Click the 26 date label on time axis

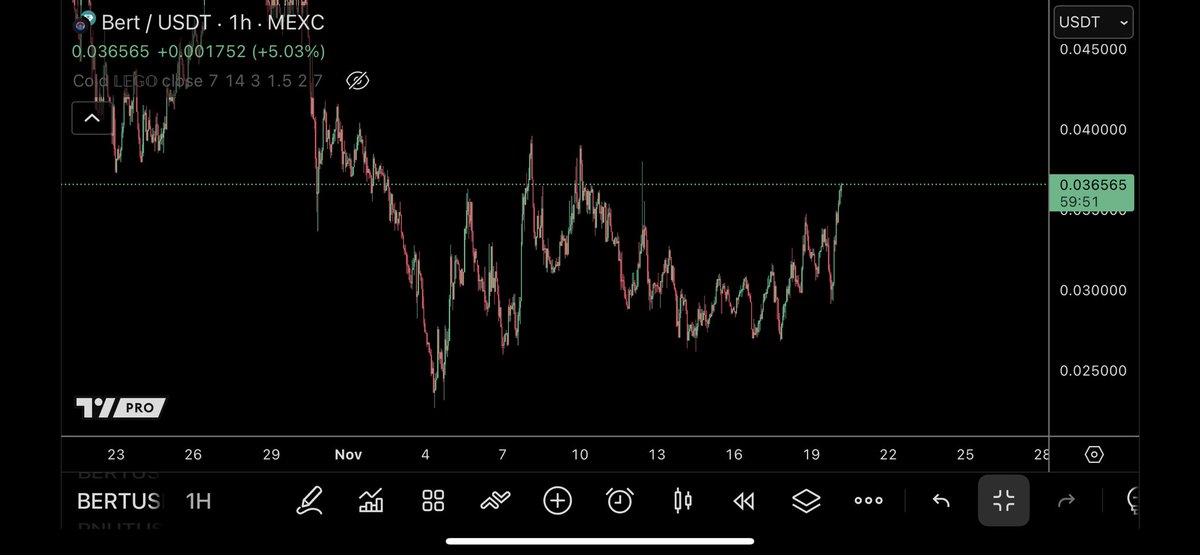point(193,454)
